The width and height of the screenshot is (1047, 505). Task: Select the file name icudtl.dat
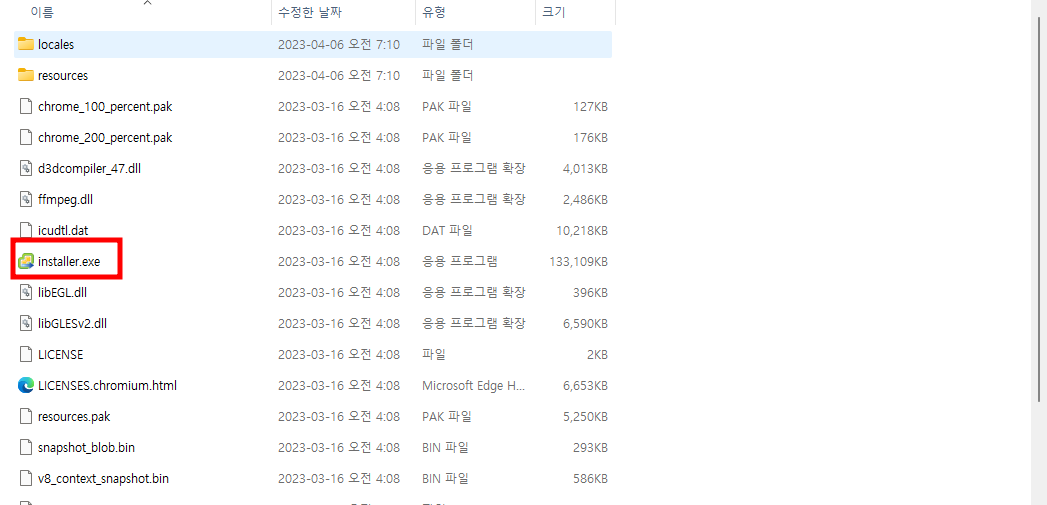pyautogui.click(x=63, y=230)
